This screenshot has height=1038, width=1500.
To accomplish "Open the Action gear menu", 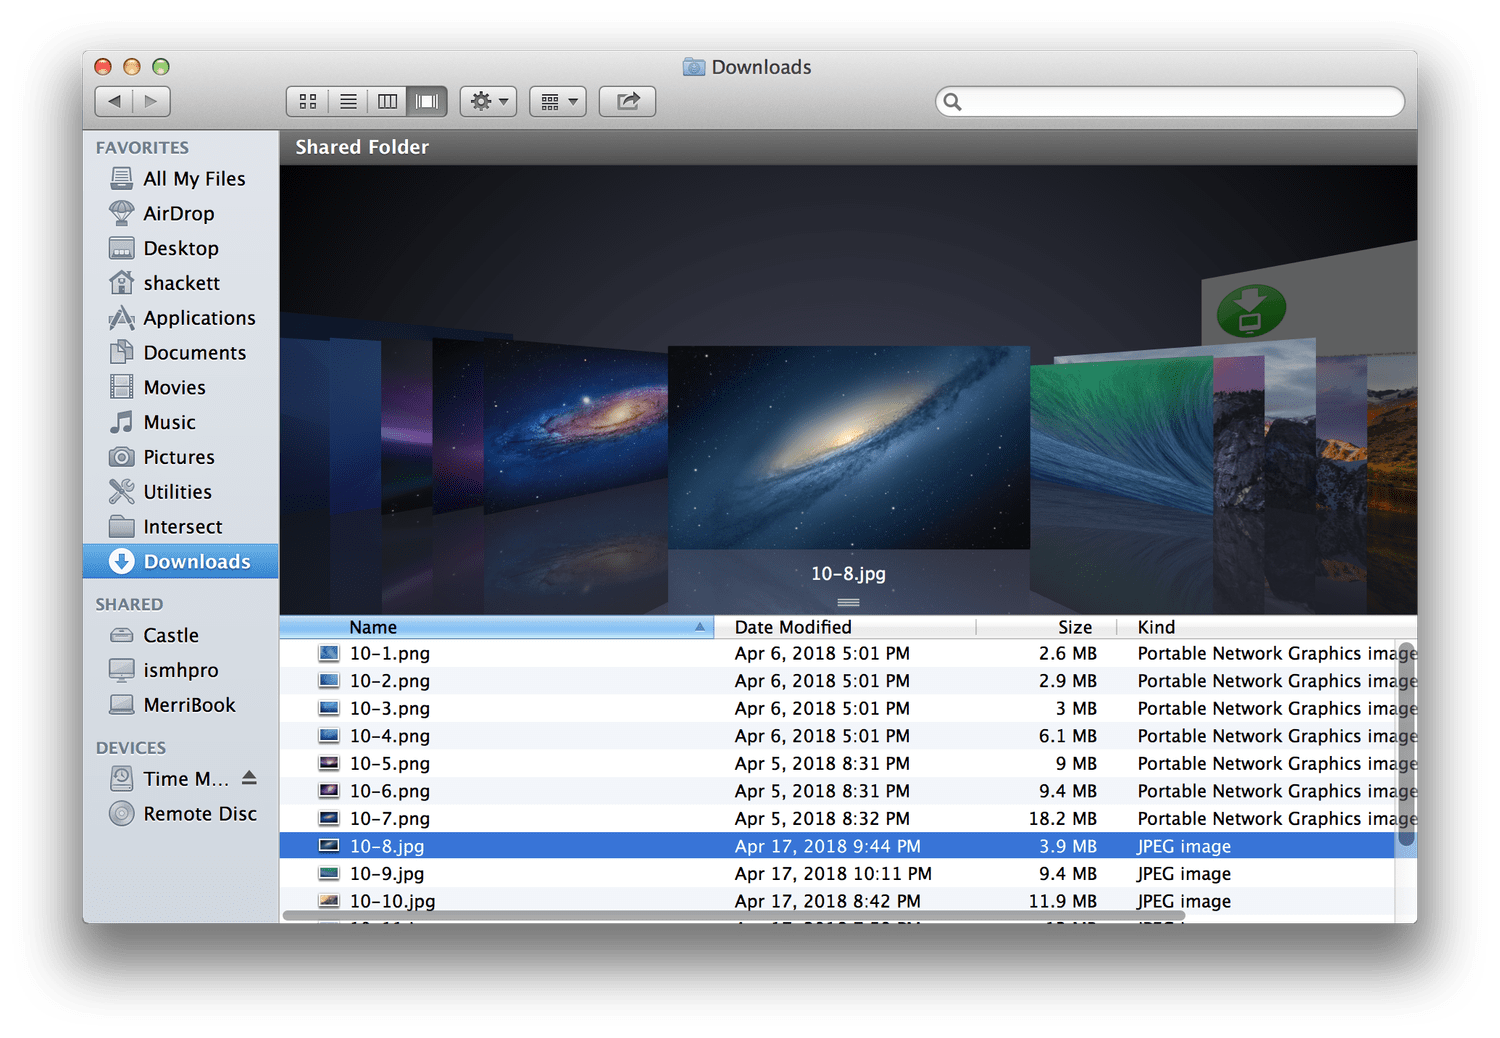I will [x=488, y=101].
